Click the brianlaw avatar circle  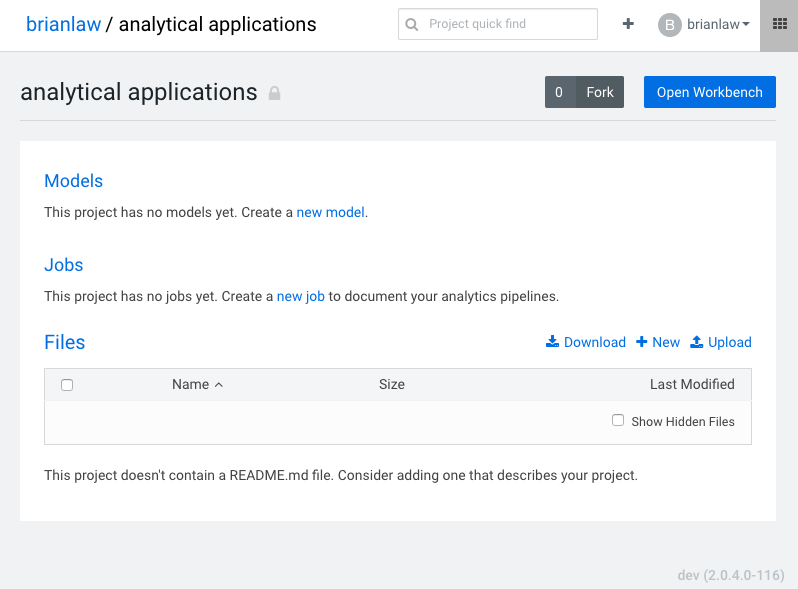pos(670,24)
